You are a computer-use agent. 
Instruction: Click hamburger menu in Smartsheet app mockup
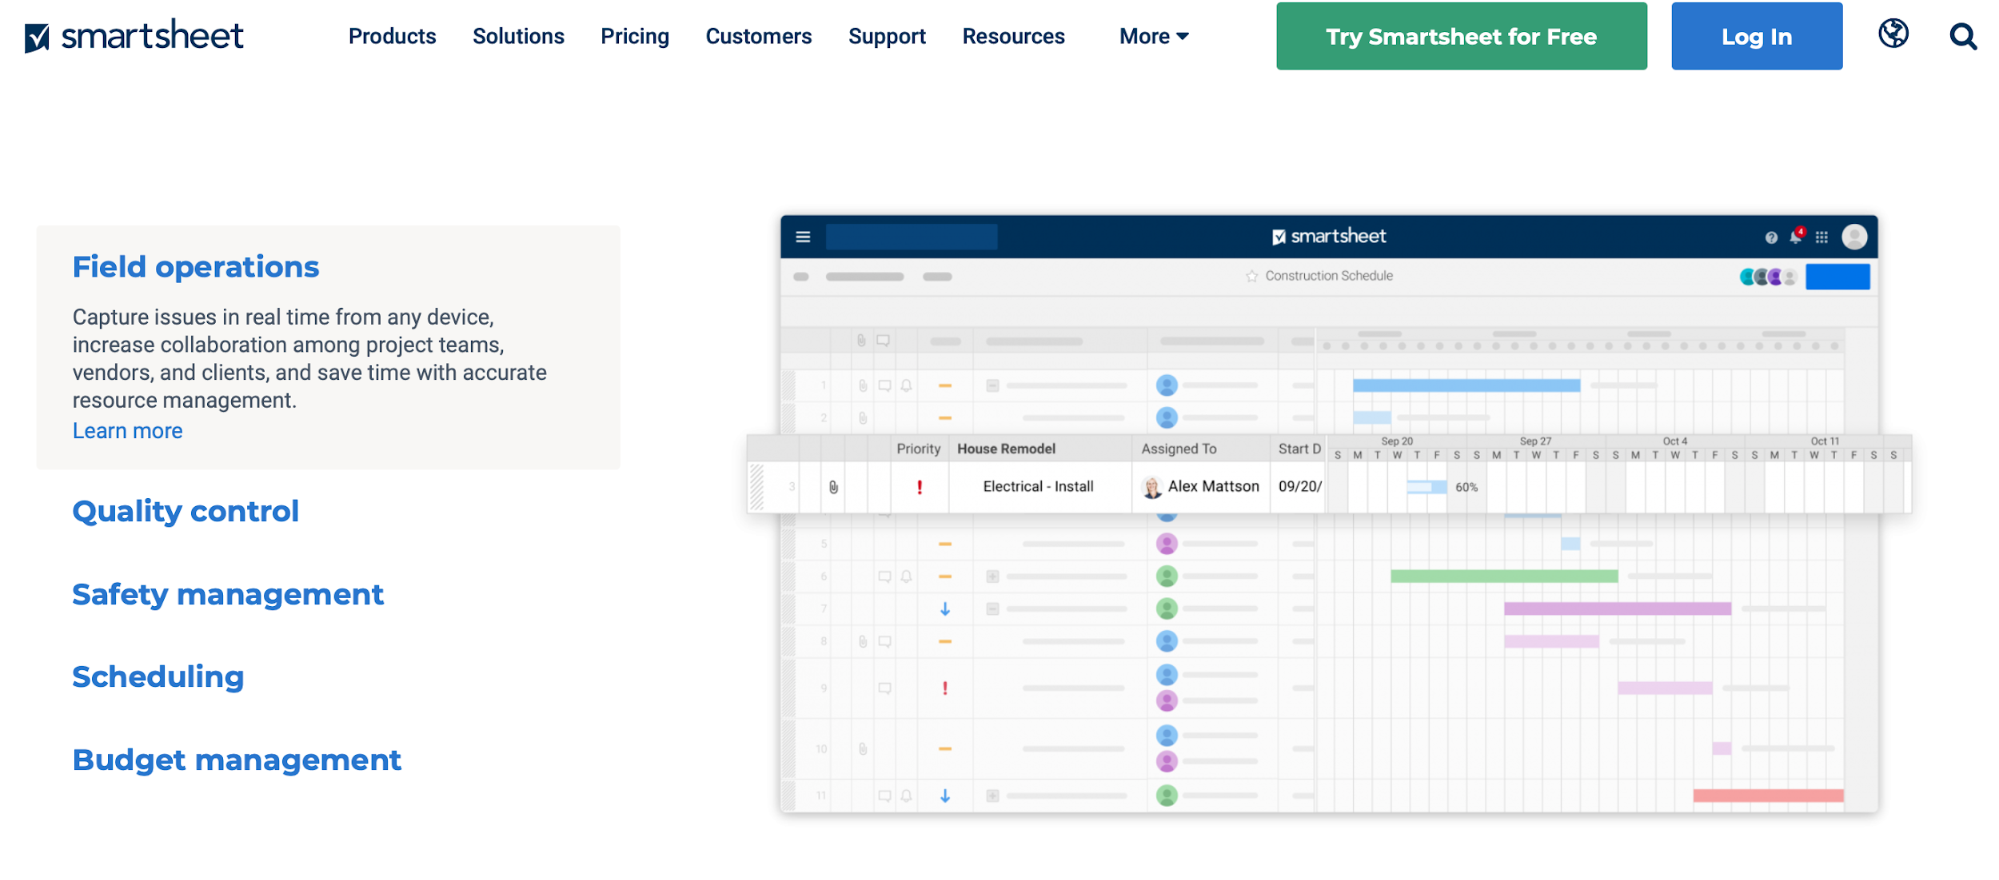803,237
